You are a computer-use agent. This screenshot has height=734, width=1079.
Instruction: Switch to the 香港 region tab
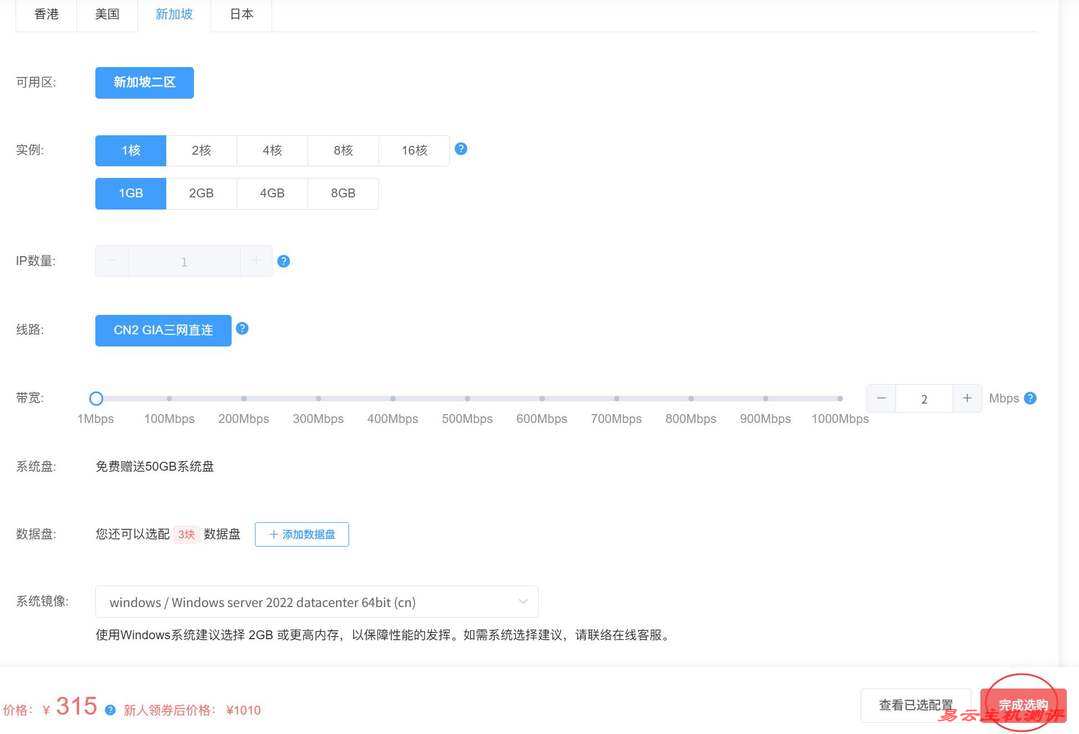click(45, 14)
